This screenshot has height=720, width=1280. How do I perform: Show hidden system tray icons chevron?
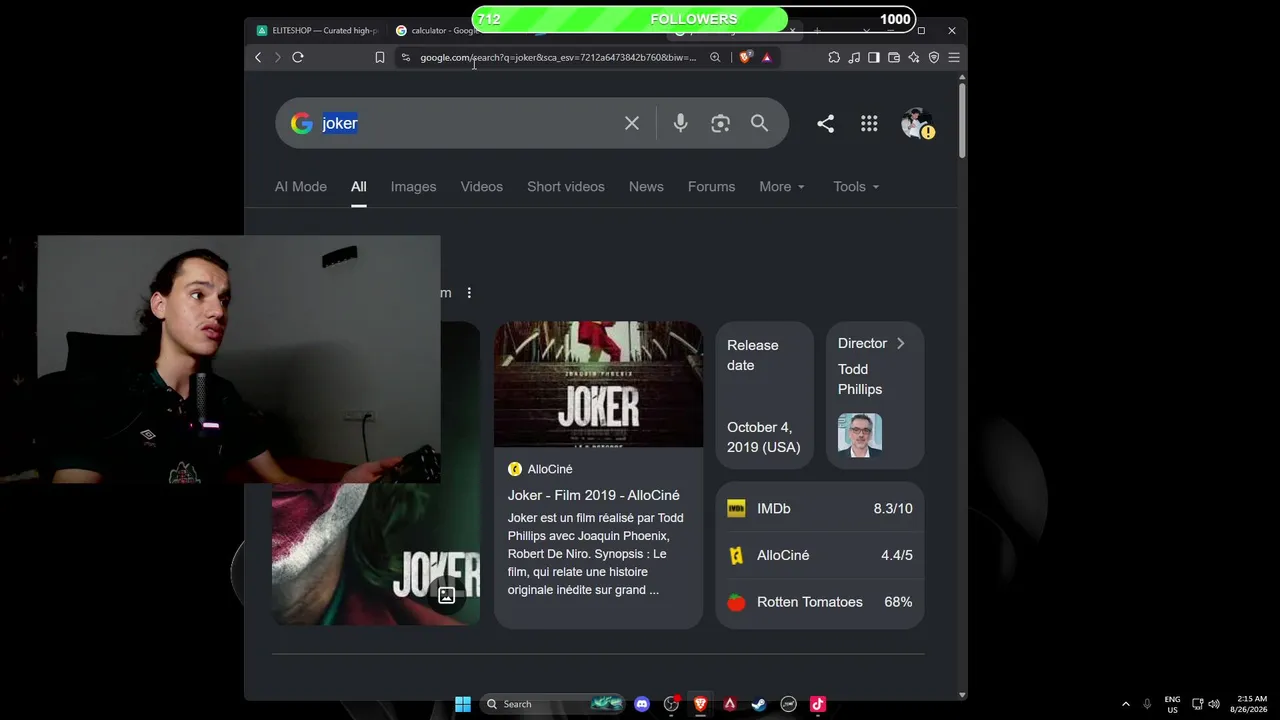[1125, 704]
